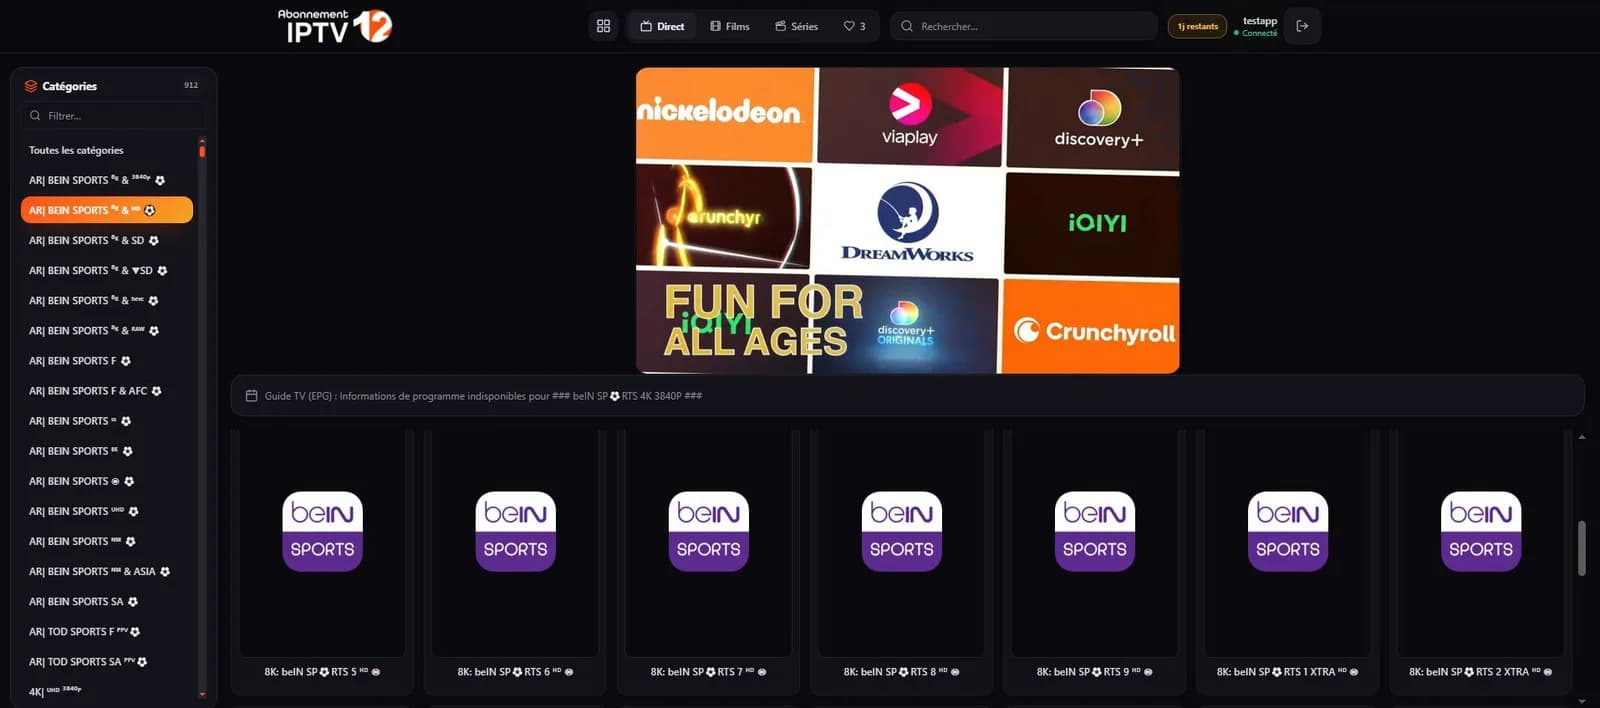Open the beIN SPORTS 6 HD channel logo
Image resolution: width=1600 pixels, height=708 pixels.
515,531
